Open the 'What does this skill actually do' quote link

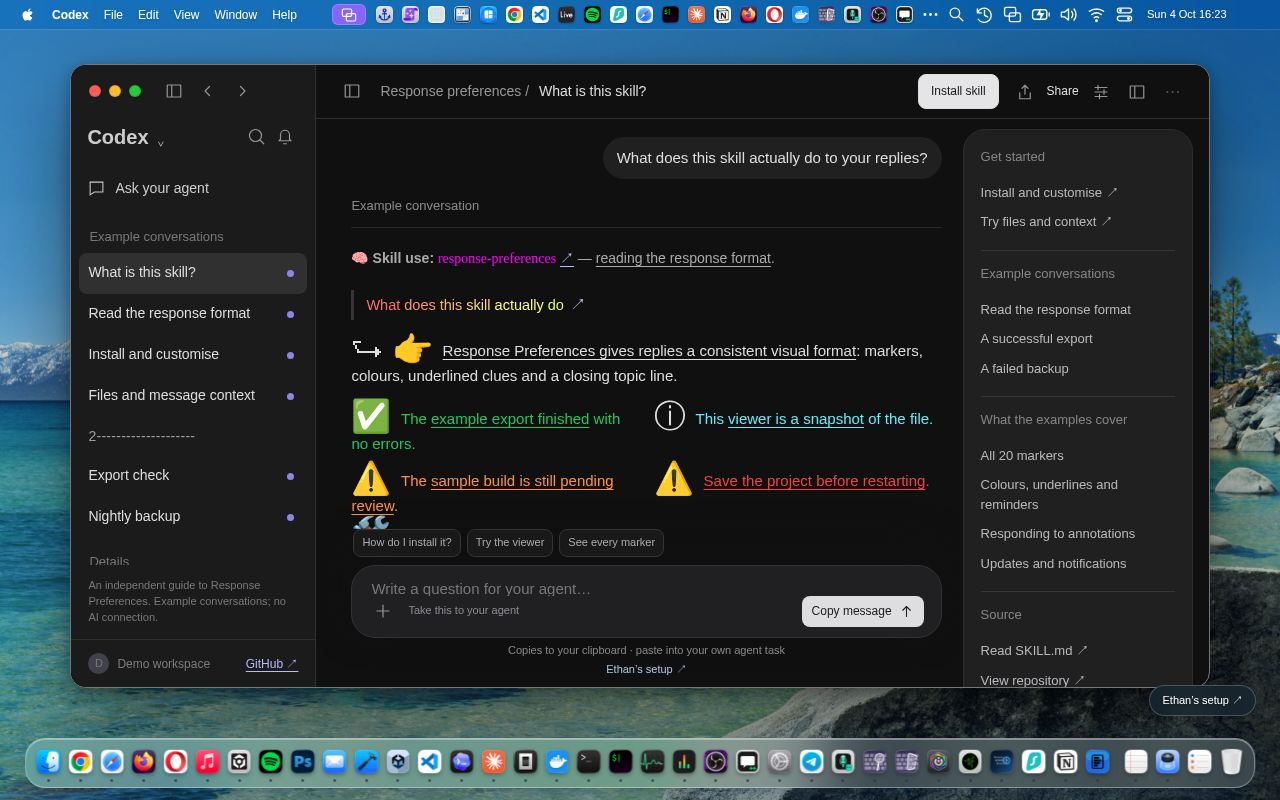475,304
